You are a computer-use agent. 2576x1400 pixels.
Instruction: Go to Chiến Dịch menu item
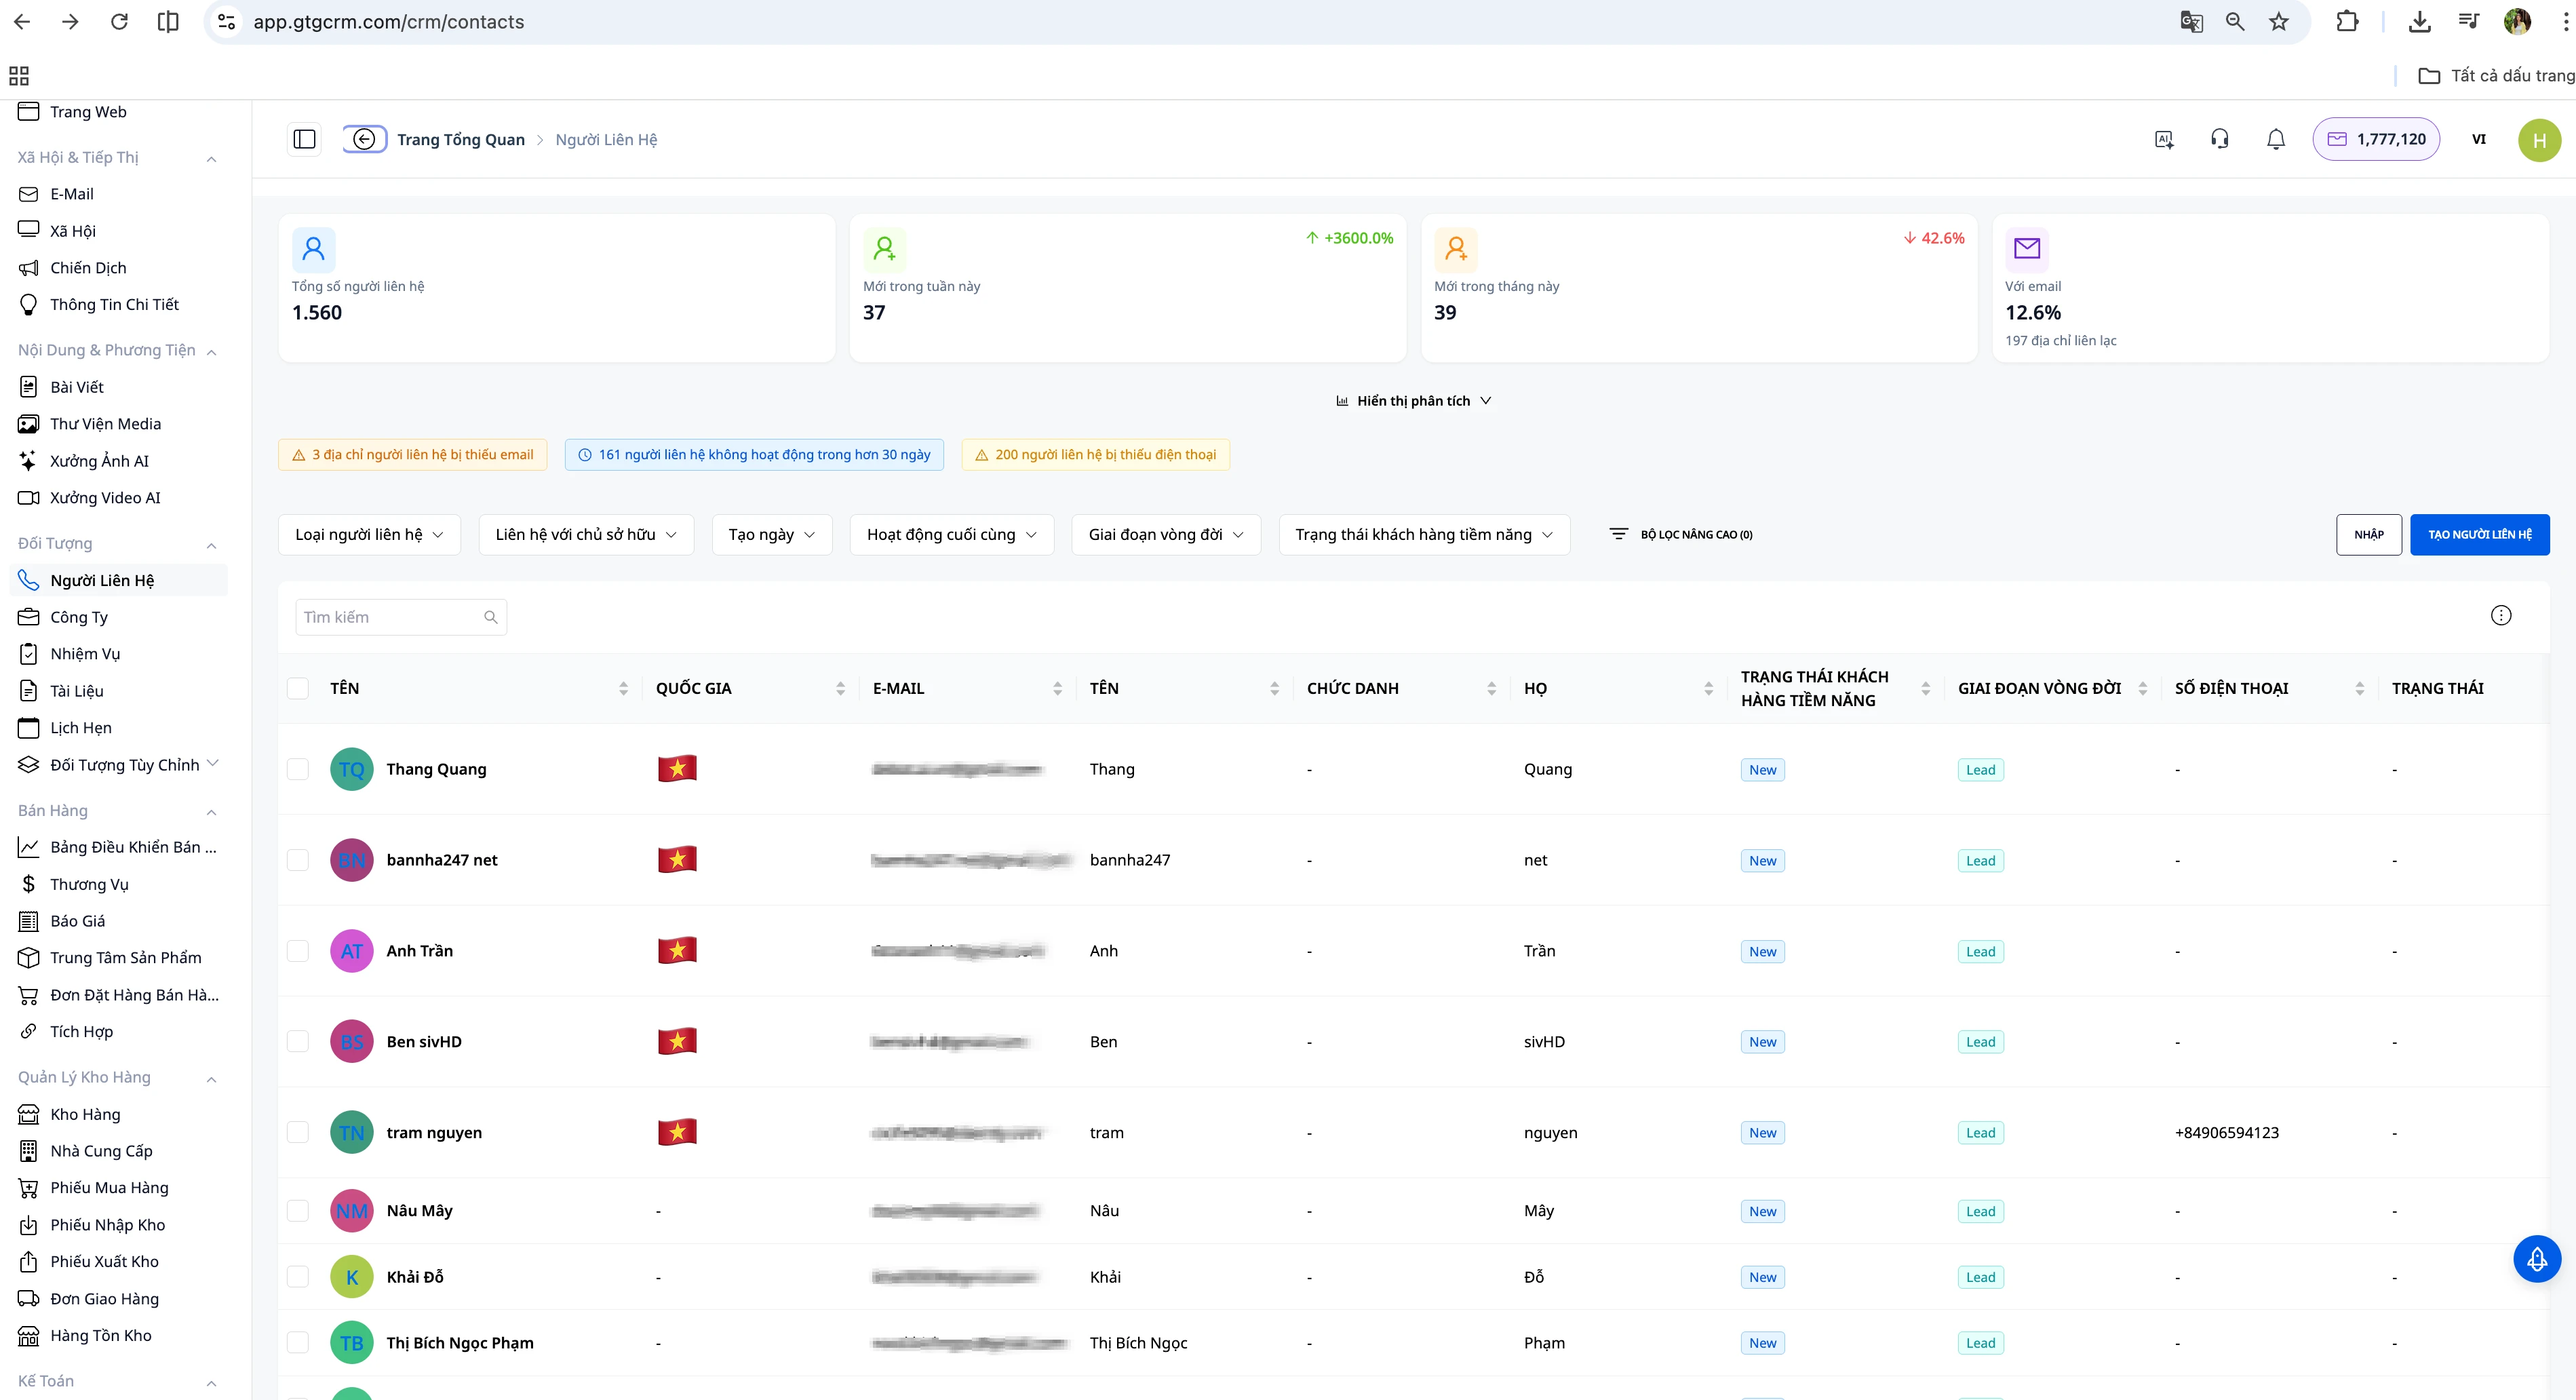(x=88, y=268)
